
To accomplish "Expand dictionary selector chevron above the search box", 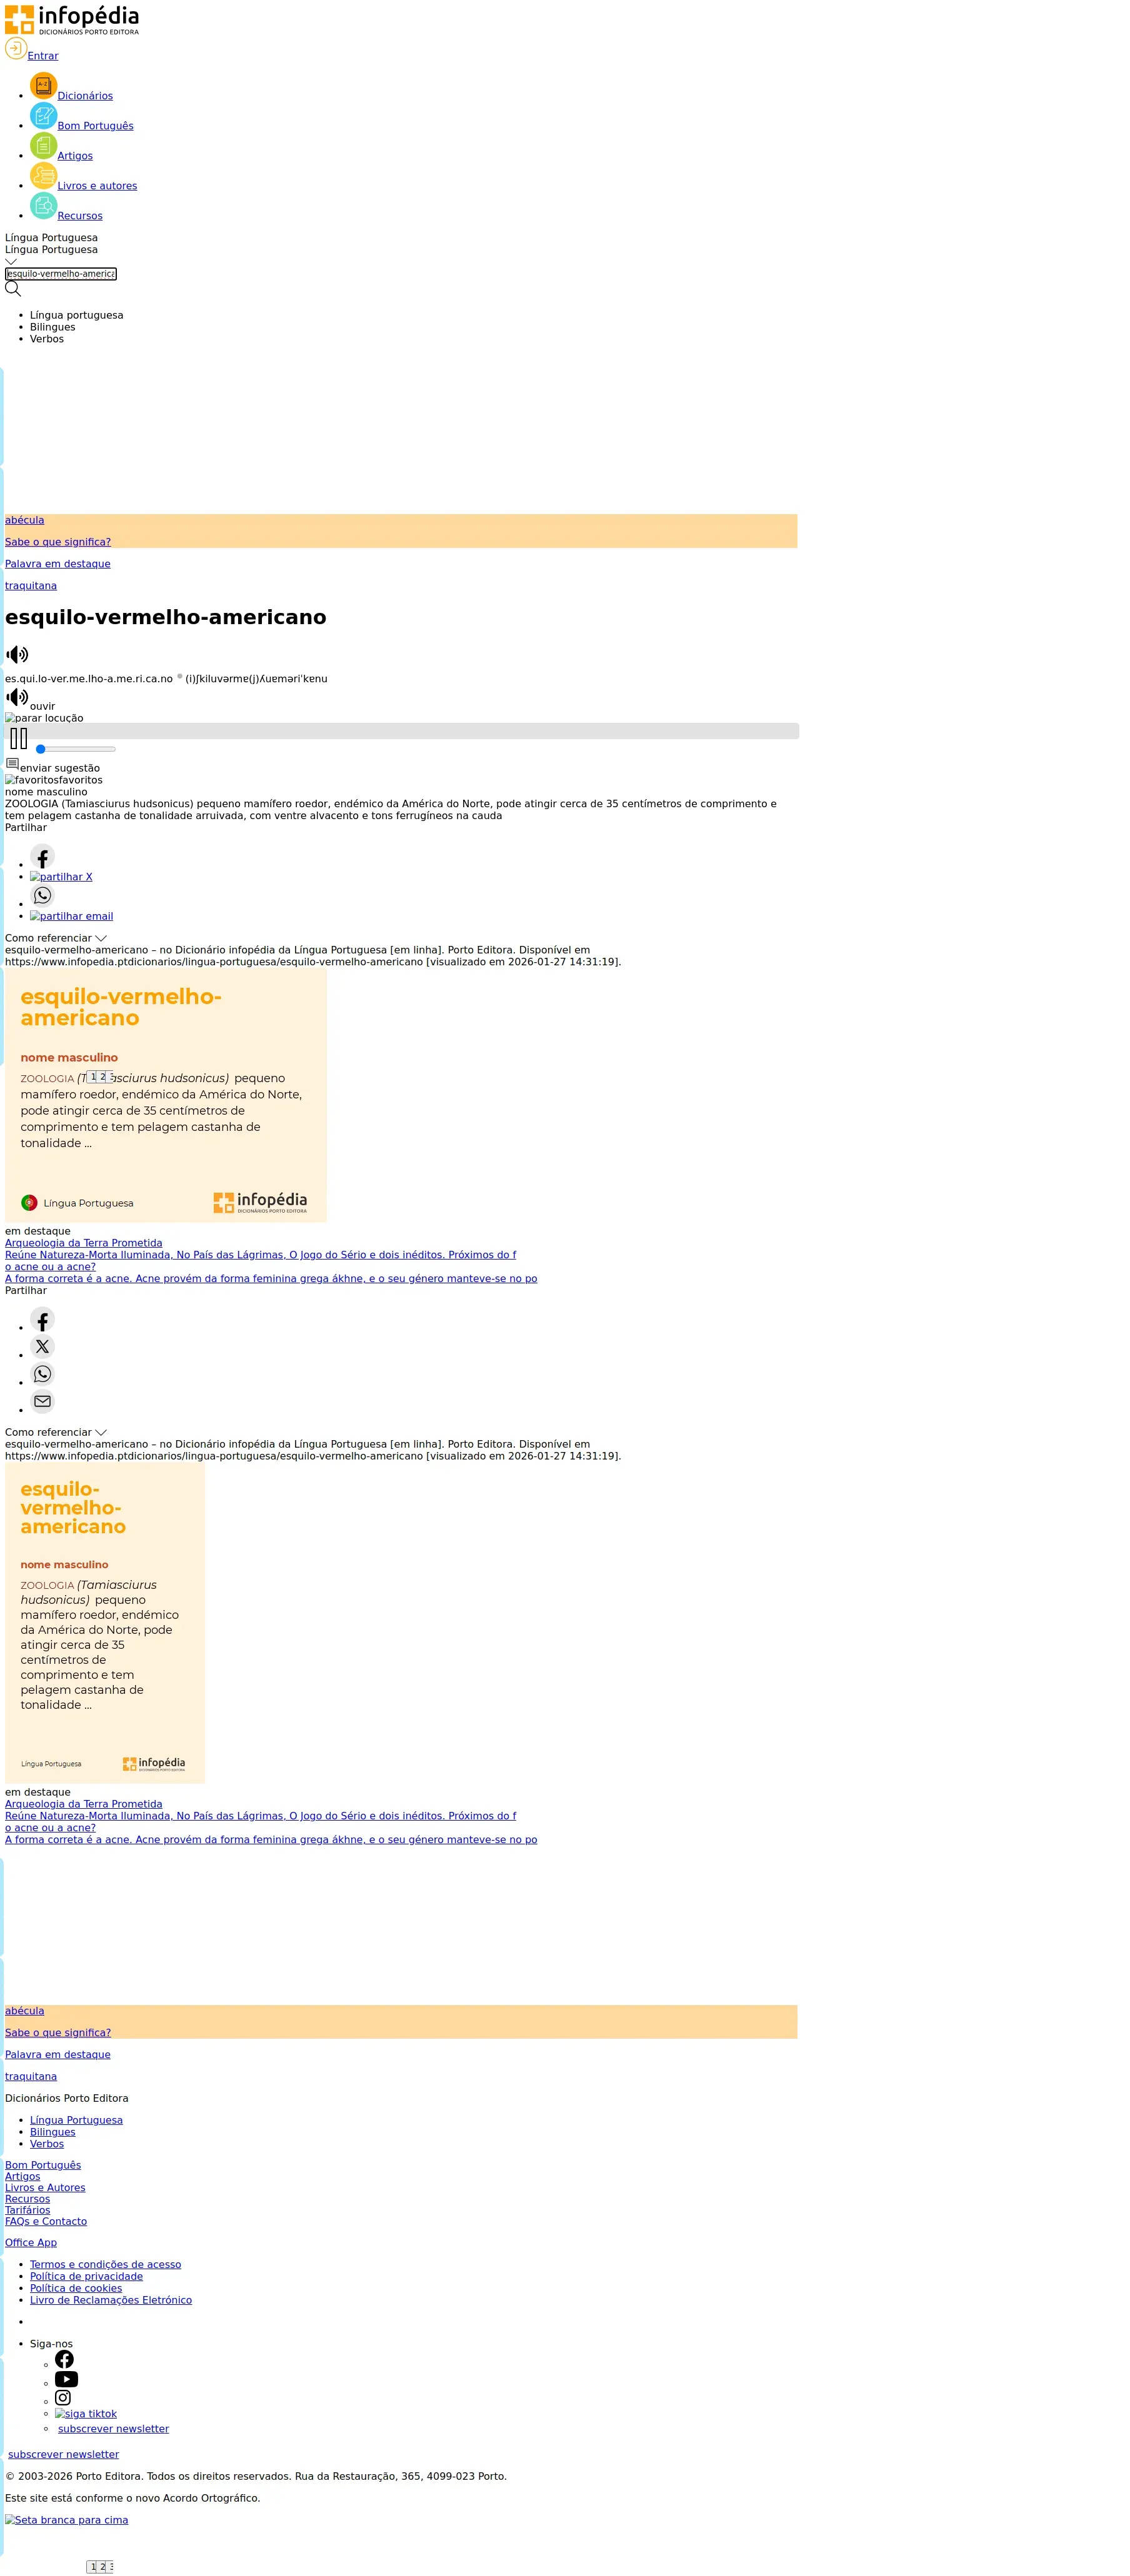I will 11,262.
